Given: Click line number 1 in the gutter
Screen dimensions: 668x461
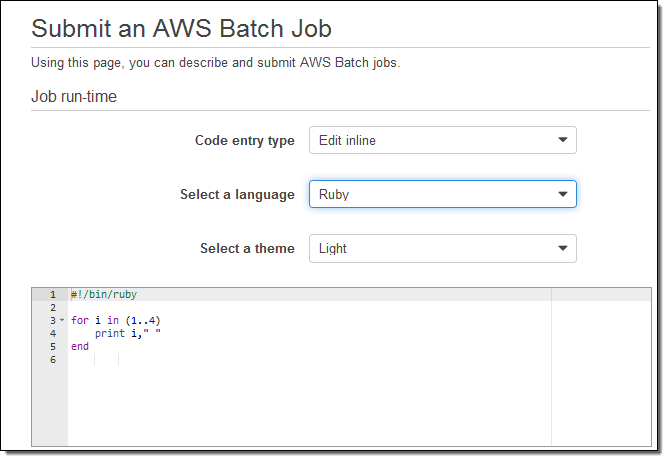Looking at the screenshot, I should coord(52,295).
